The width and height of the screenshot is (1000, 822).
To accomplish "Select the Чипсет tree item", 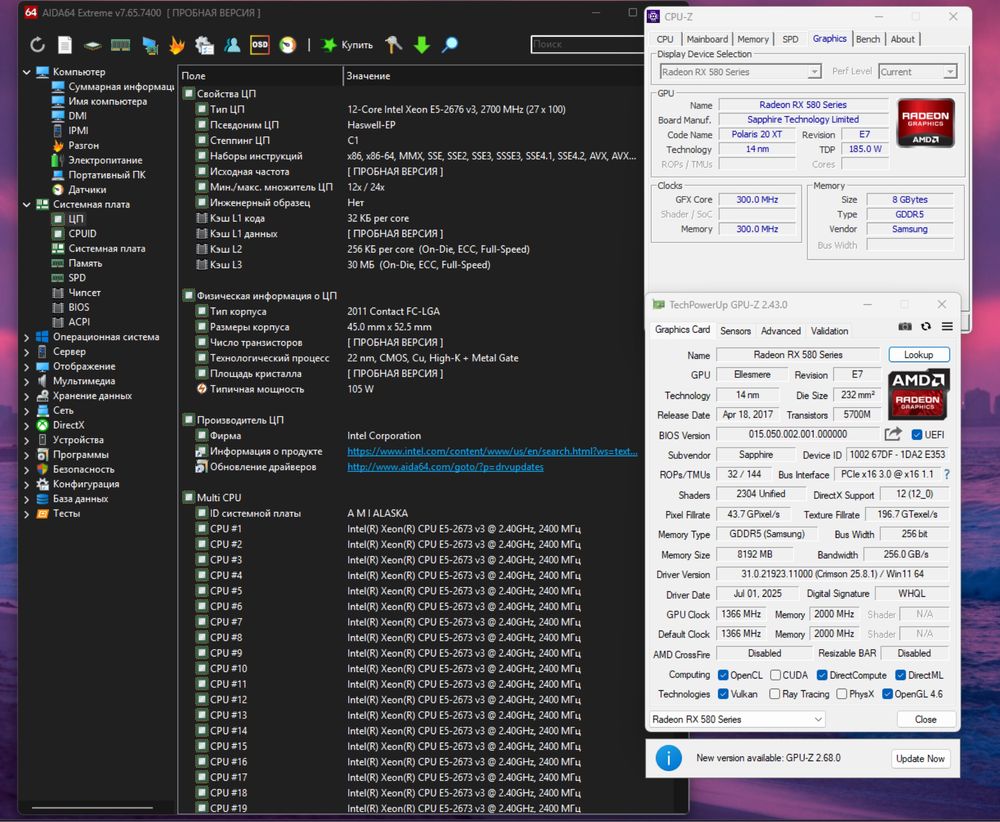I will click(84, 292).
